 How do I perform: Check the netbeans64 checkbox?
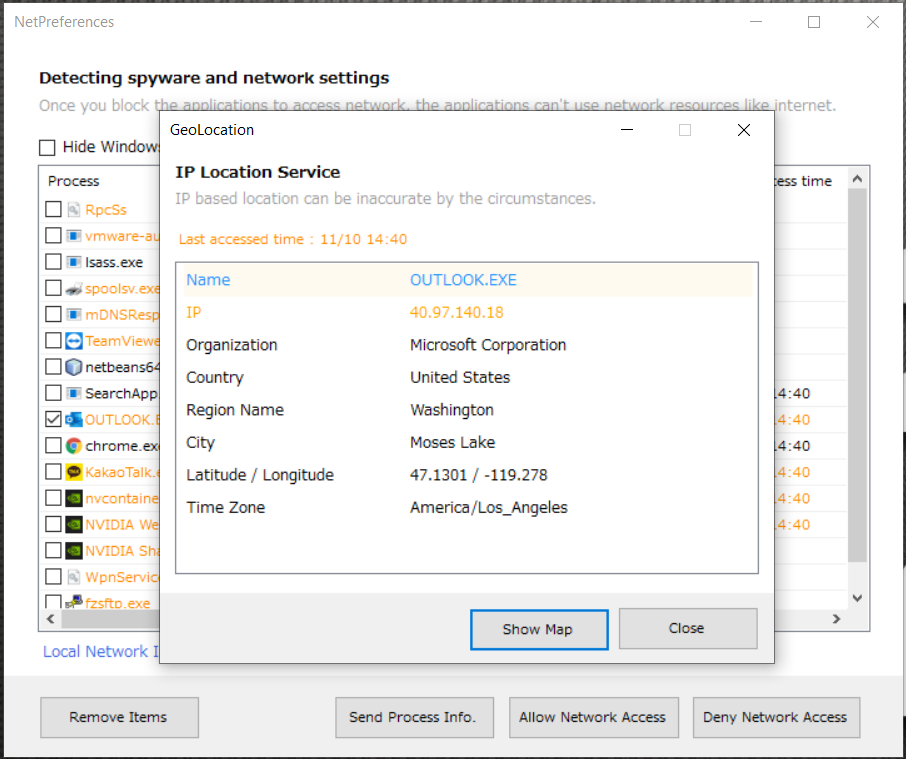point(53,367)
